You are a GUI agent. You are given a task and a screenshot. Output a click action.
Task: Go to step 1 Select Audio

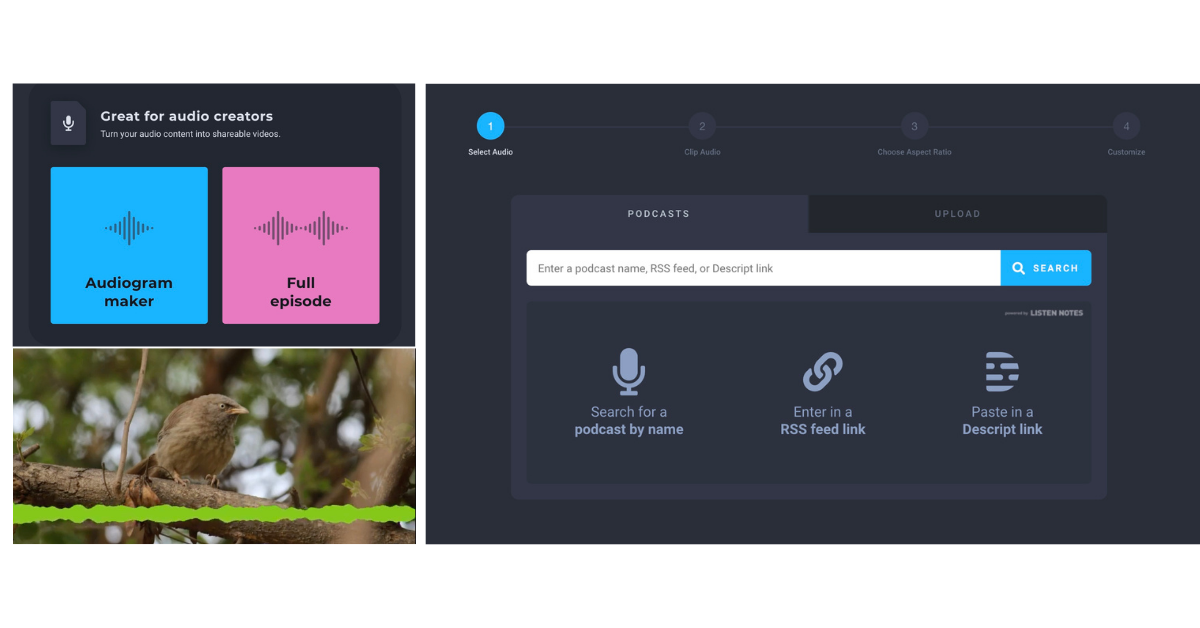490,126
